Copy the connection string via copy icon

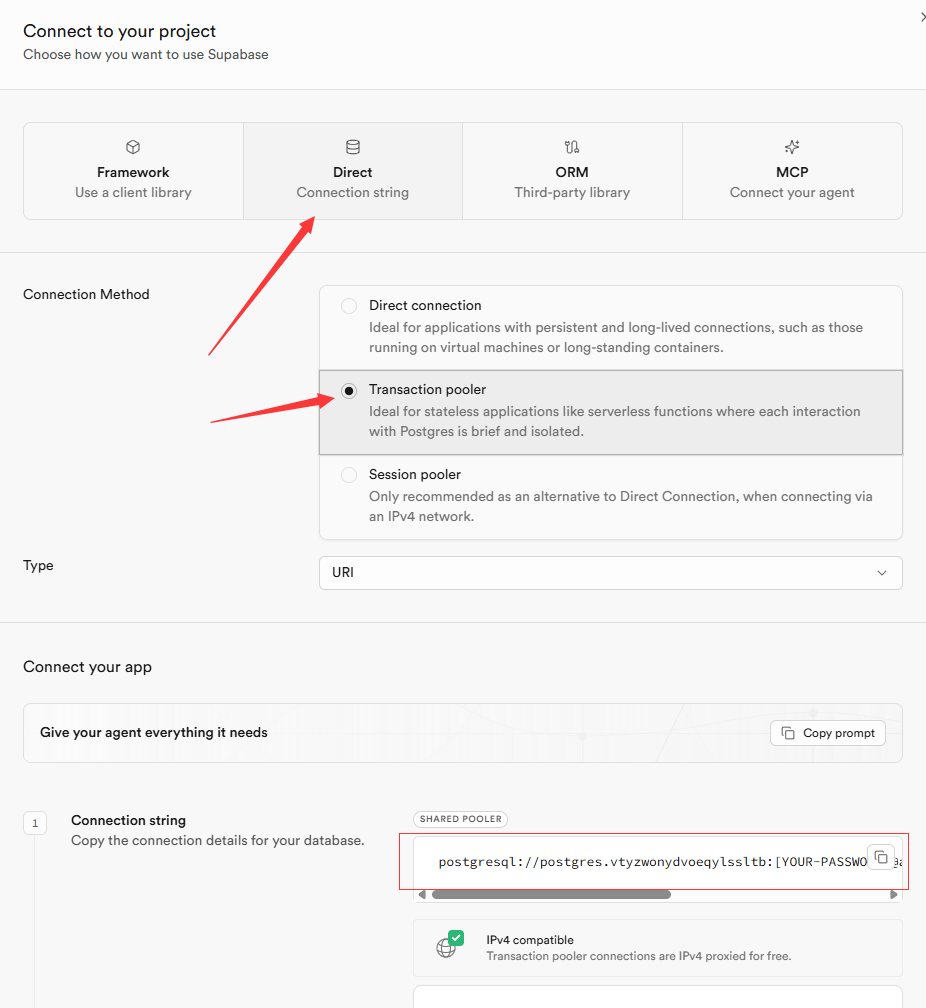point(880,857)
